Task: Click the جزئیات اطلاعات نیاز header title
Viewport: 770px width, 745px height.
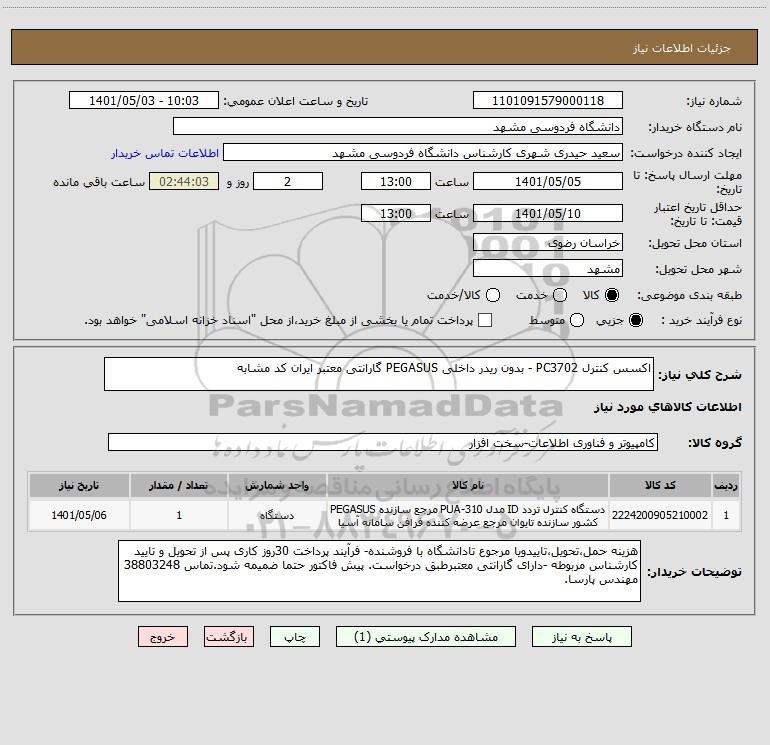Action: click(682, 48)
